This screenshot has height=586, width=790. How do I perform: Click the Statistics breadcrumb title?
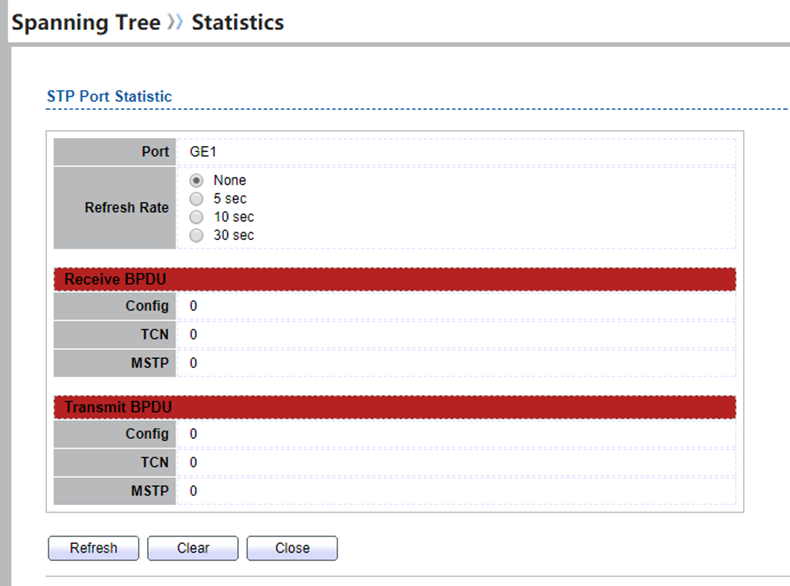click(237, 22)
